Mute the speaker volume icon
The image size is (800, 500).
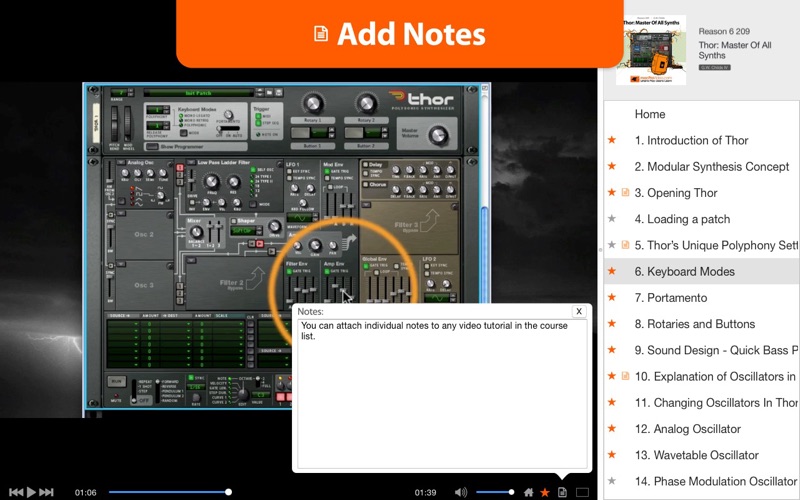tap(460, 492)
